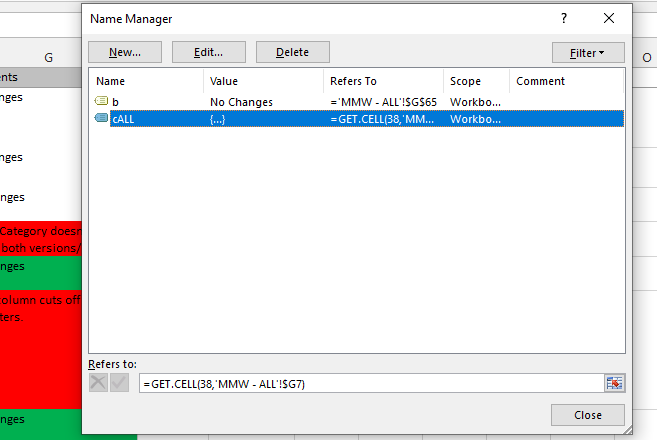657x440 pixels.
Task: Delete the selected defined name
Action: point(292,52)
